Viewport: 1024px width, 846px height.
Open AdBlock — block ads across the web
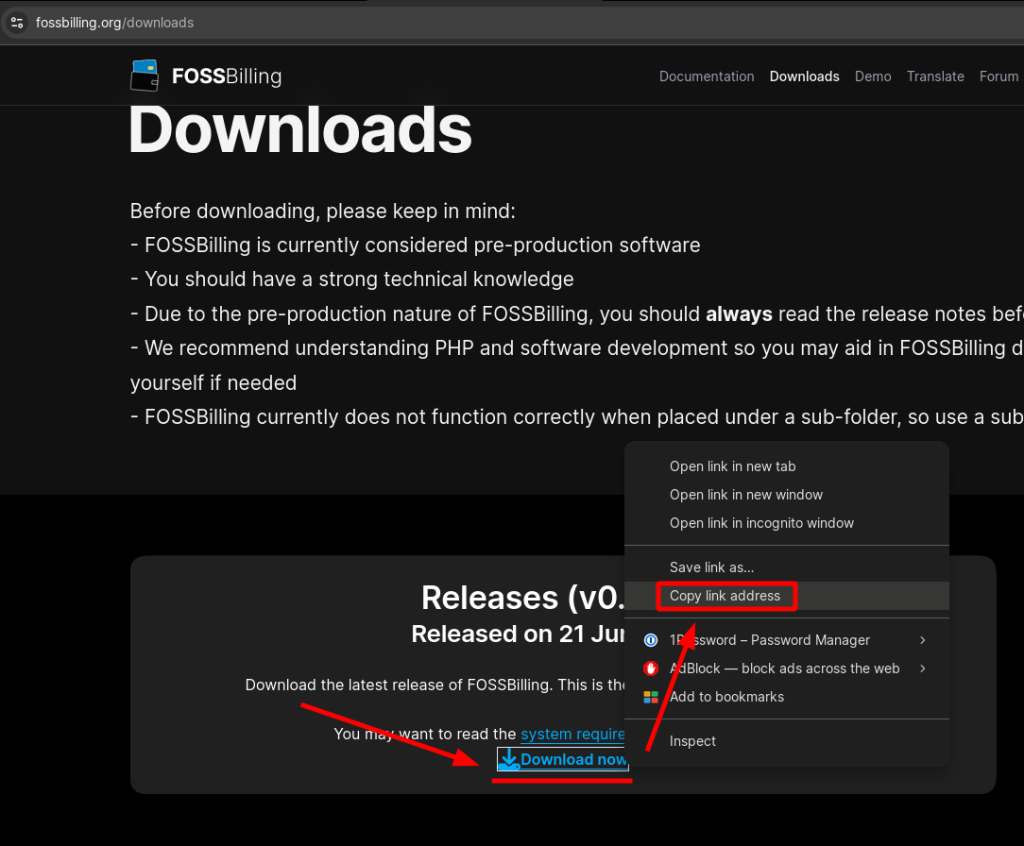[786, 668]
